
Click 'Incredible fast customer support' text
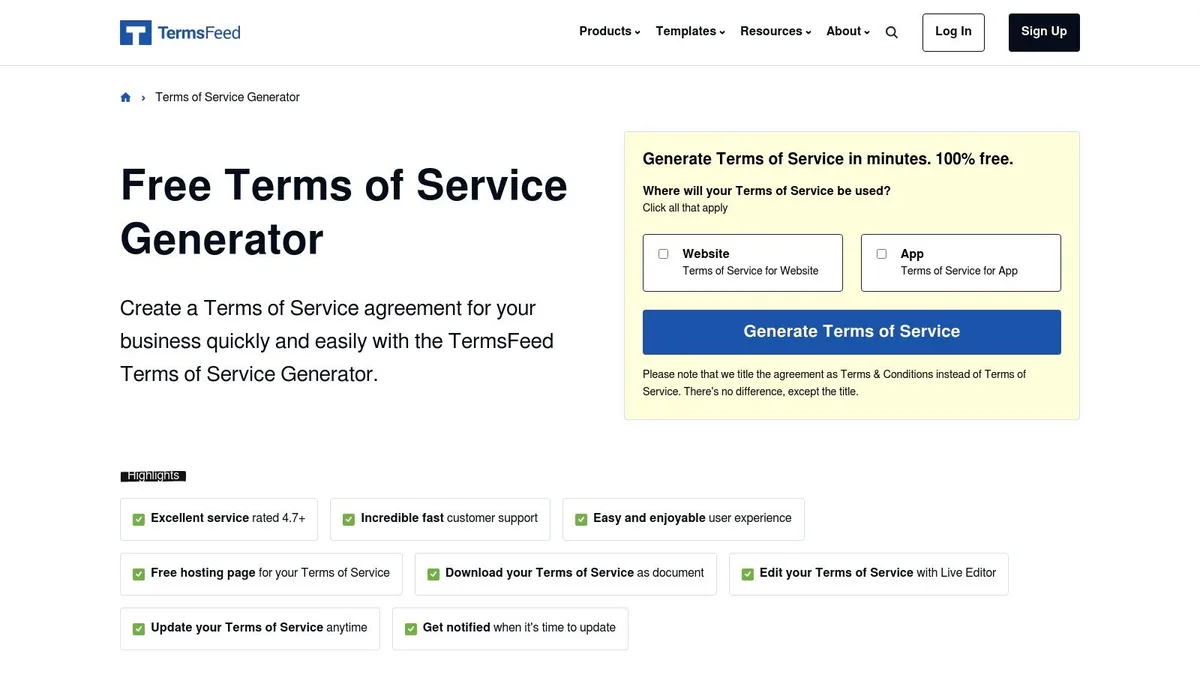(449, 518)
